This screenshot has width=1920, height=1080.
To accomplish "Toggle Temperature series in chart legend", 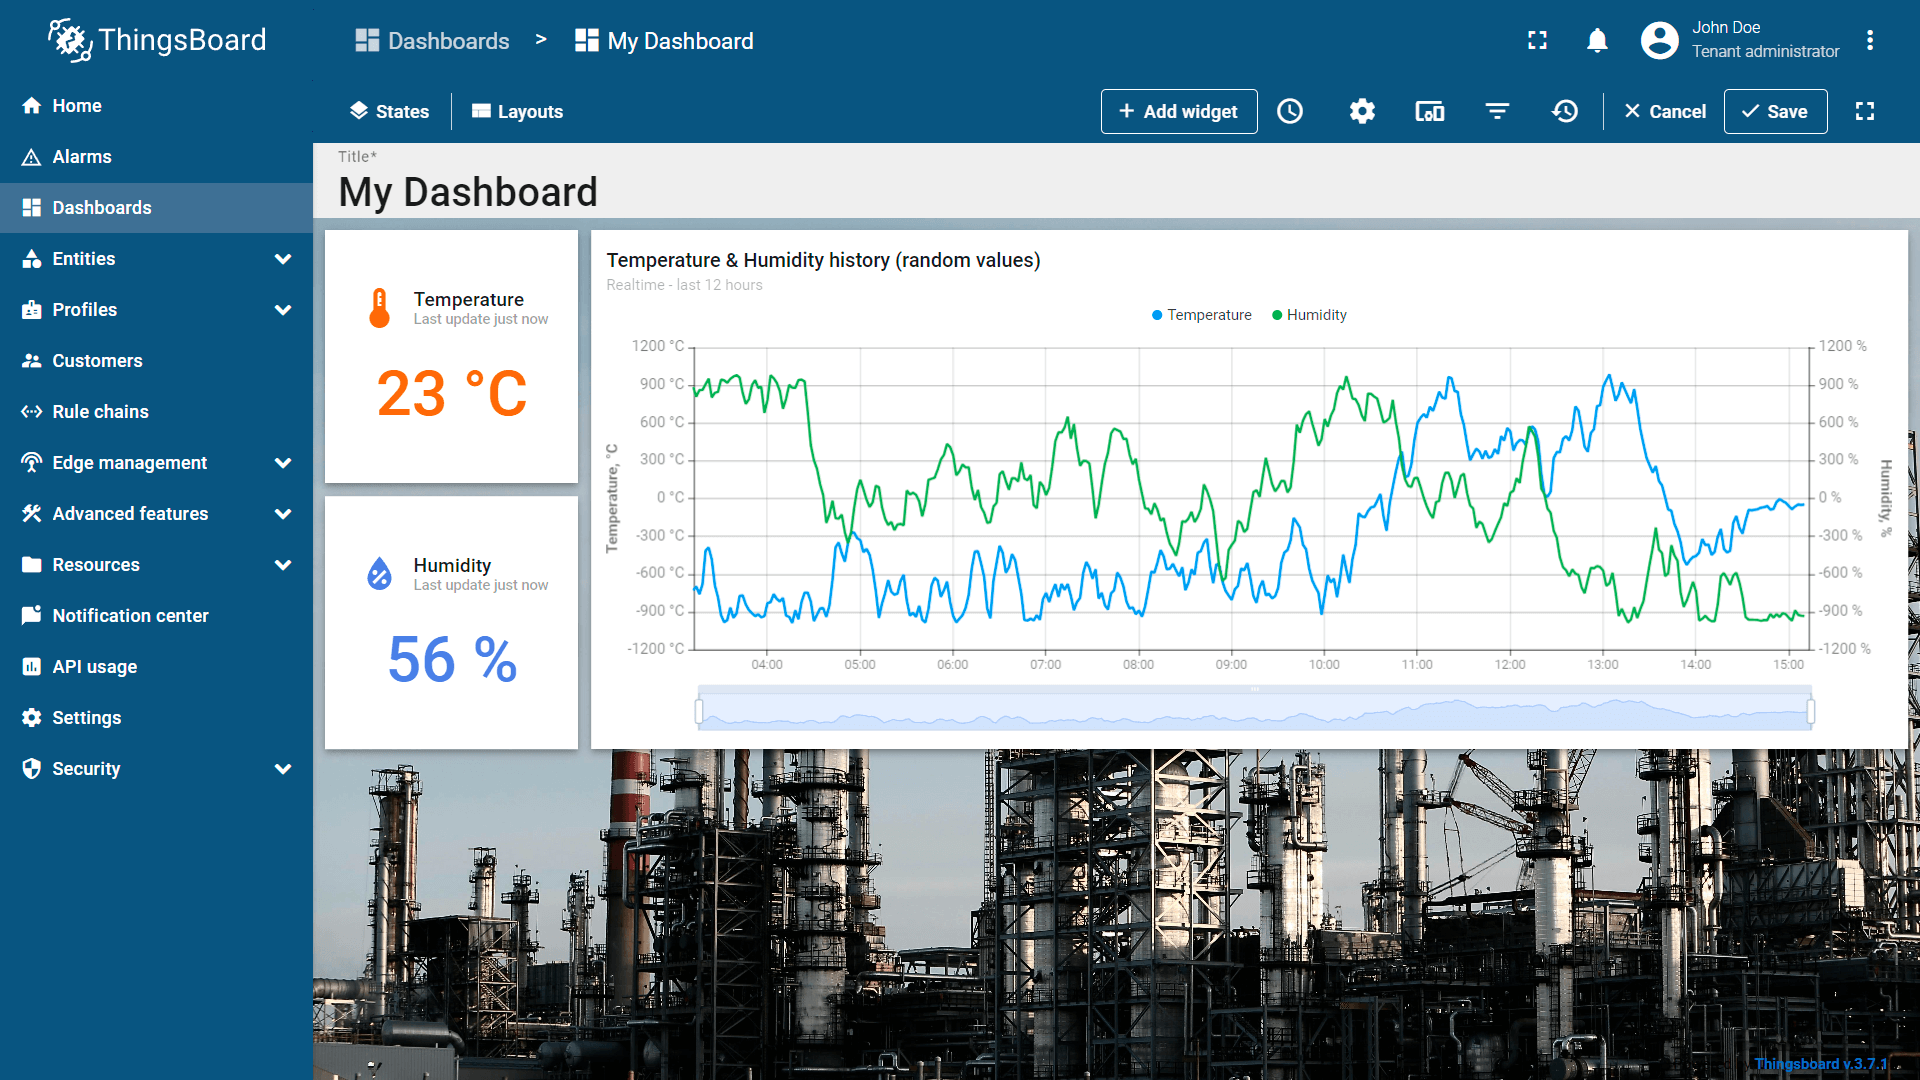I will 1201,315.
